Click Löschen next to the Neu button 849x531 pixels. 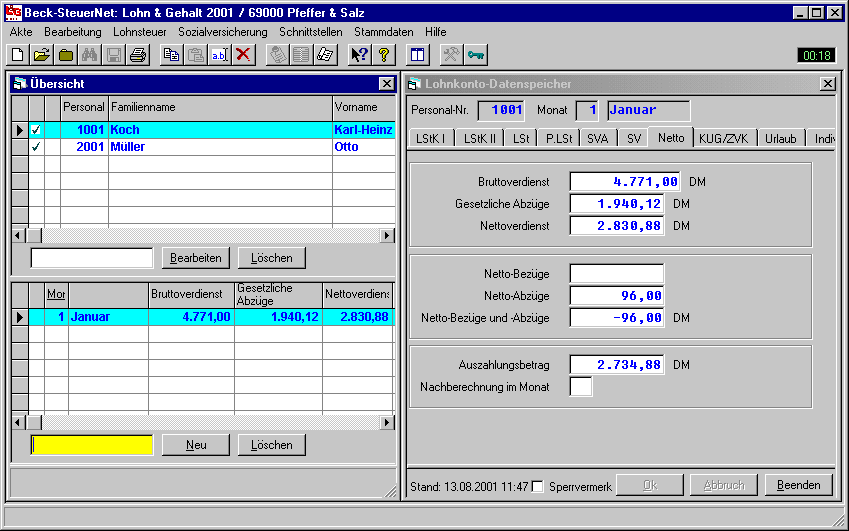(271, 445)
